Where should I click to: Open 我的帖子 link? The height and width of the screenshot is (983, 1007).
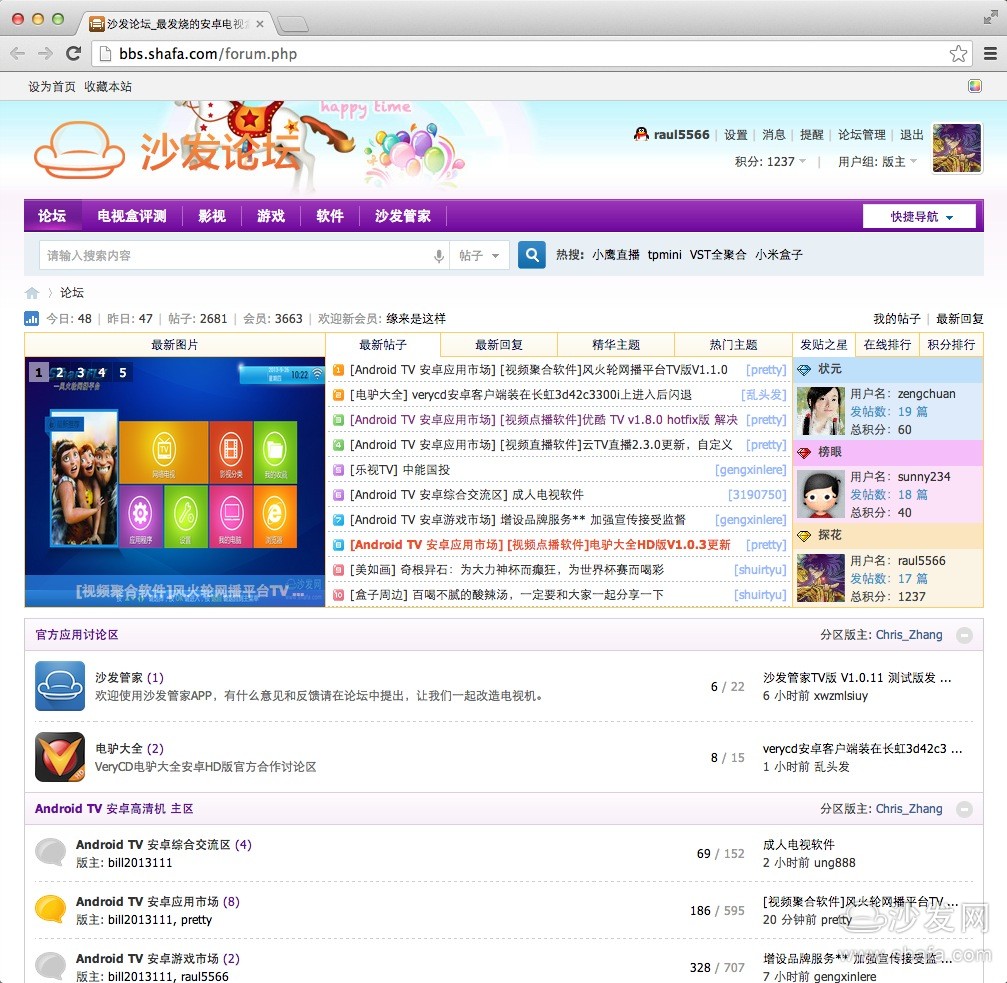(x=897, y=318)
